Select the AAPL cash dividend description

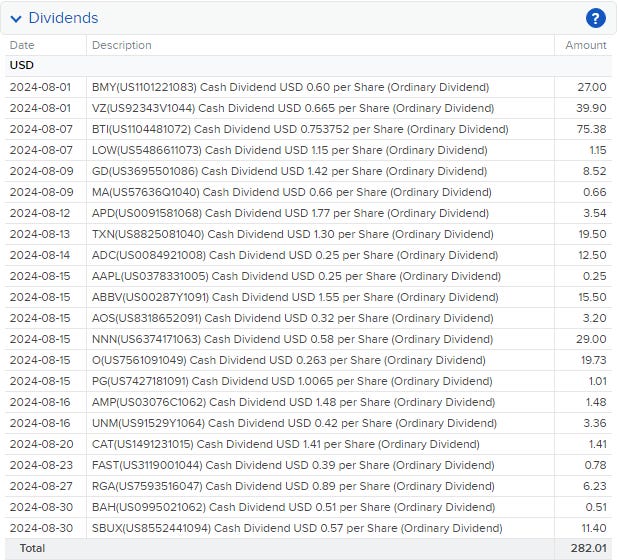(296, 276)
